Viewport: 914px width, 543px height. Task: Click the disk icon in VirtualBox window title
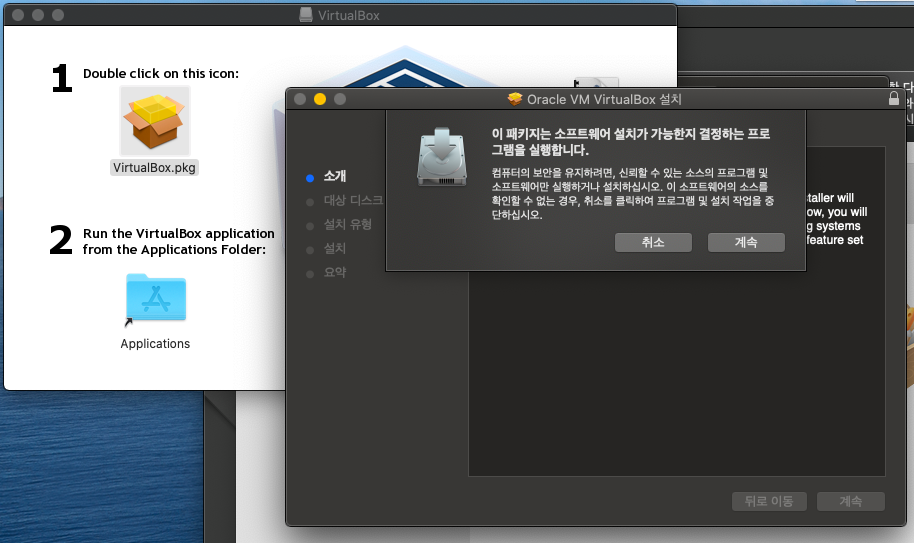pyautogui.click(x=306, y=15)
